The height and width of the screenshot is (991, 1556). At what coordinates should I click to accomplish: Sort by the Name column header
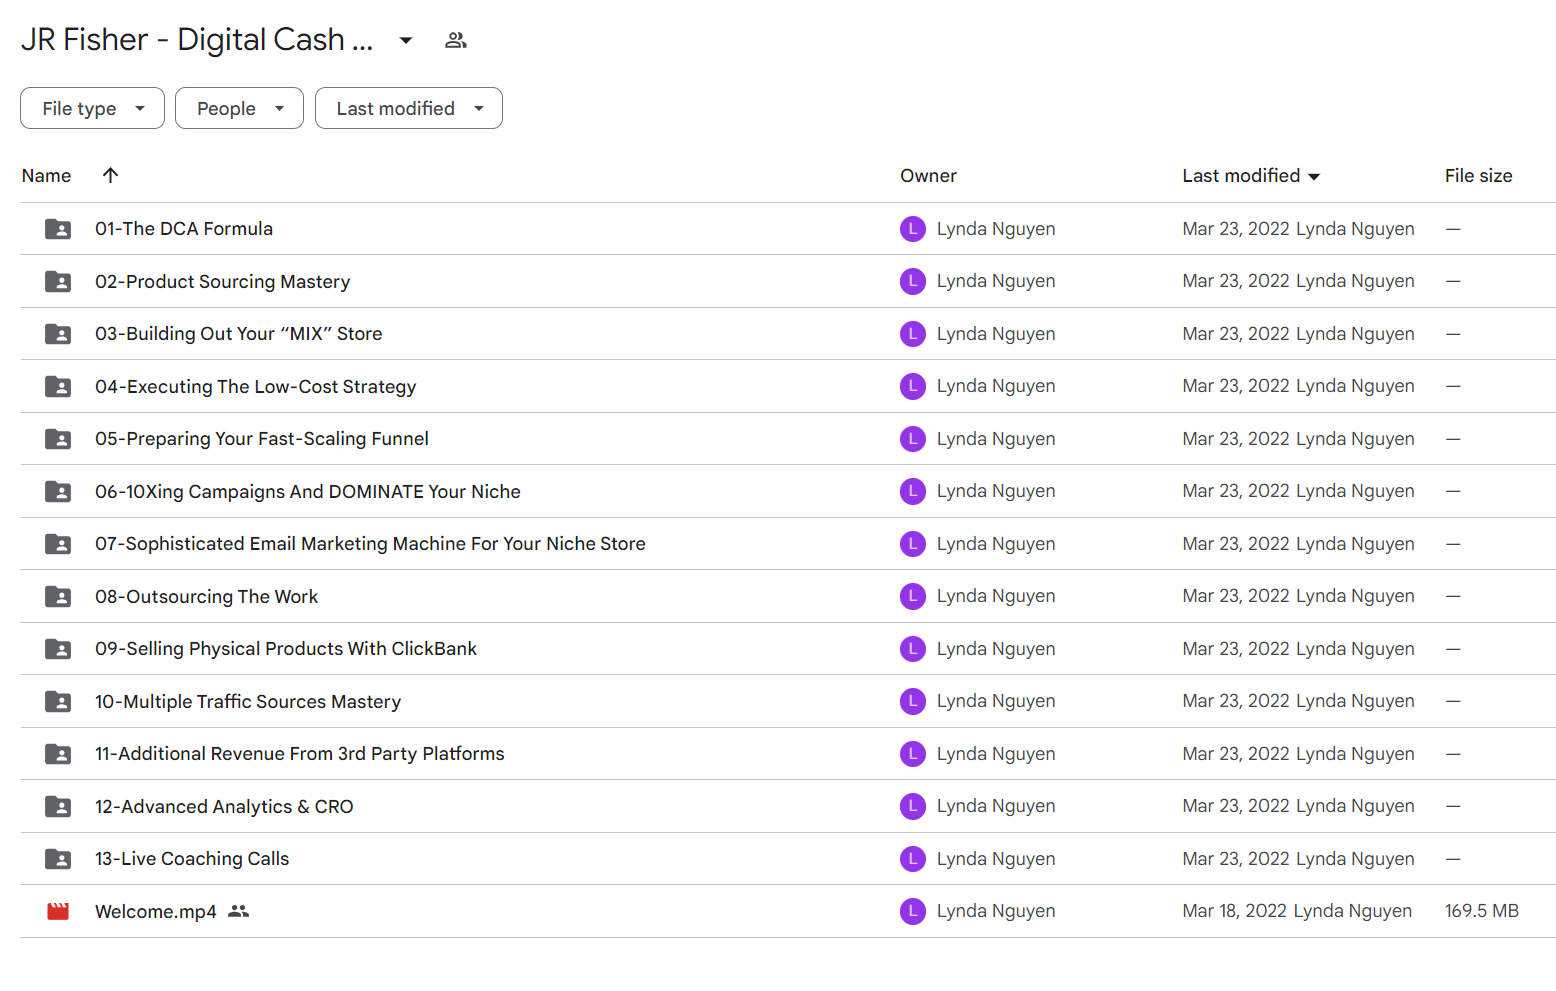click(46, 176)
